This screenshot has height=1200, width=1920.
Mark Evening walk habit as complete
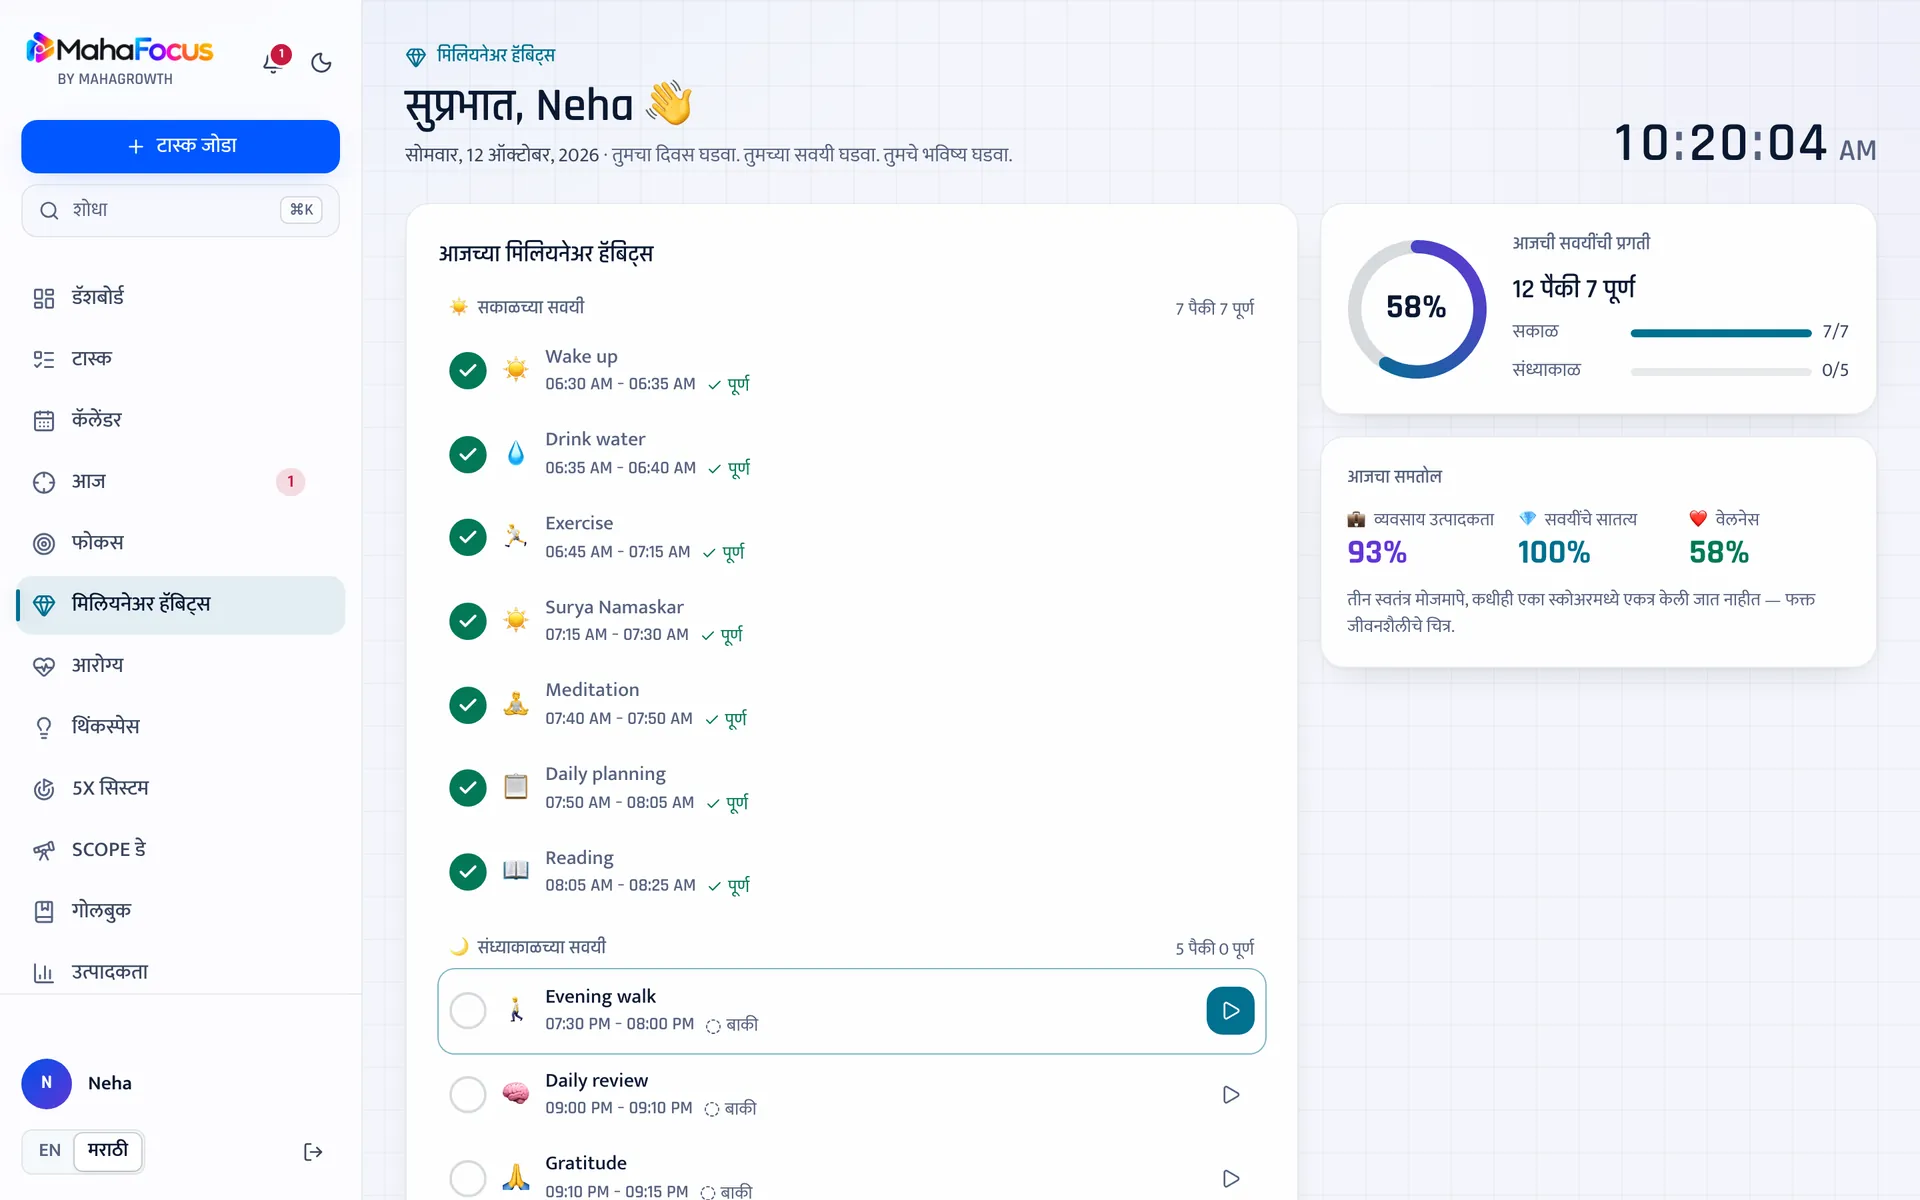point(468,1011)
